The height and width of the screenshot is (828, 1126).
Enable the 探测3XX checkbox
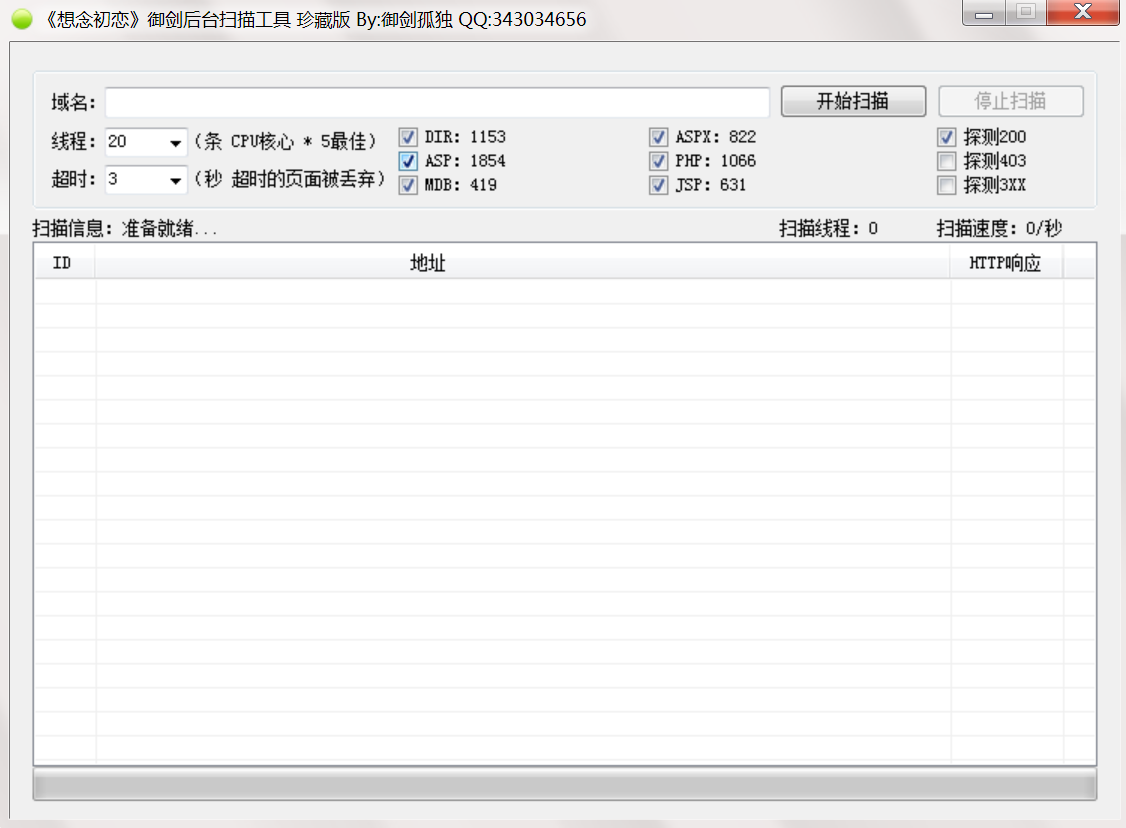click(x=946, y=185)
